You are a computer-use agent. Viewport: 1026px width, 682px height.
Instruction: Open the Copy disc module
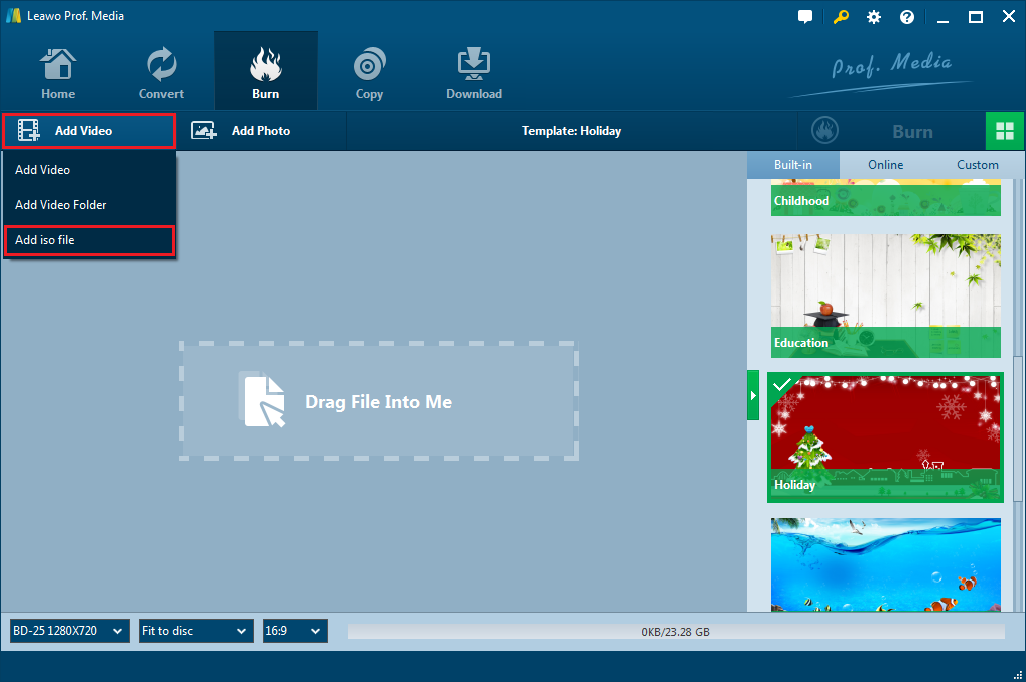(369, 73)
